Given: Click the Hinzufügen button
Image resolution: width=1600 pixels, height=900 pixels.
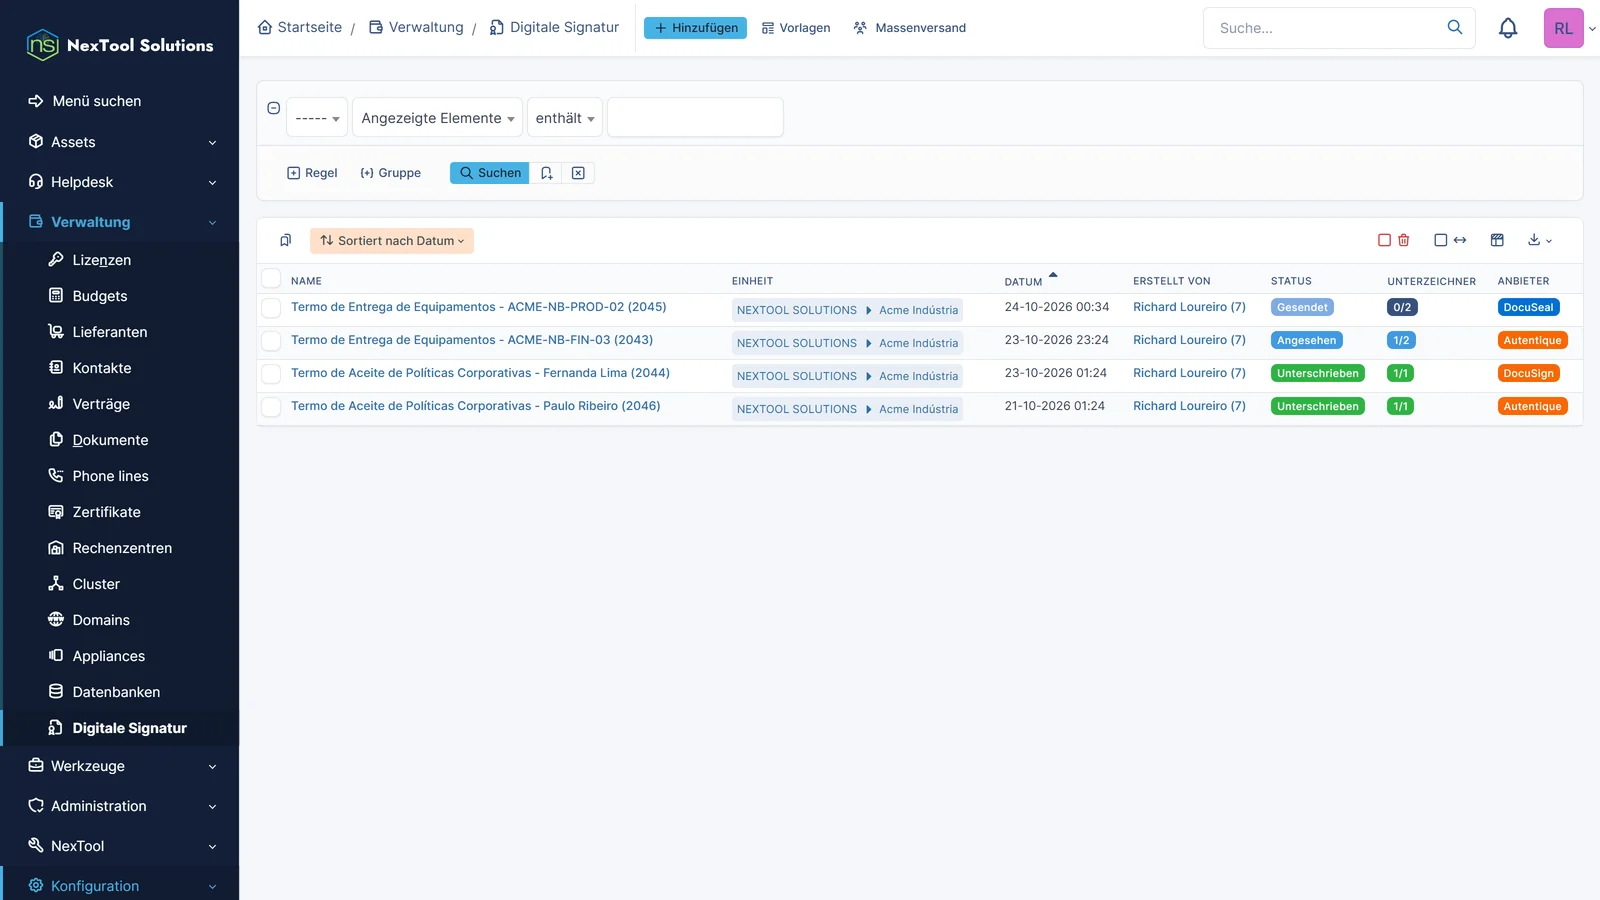Looking at the screenshot, I should tap(695, 28).
